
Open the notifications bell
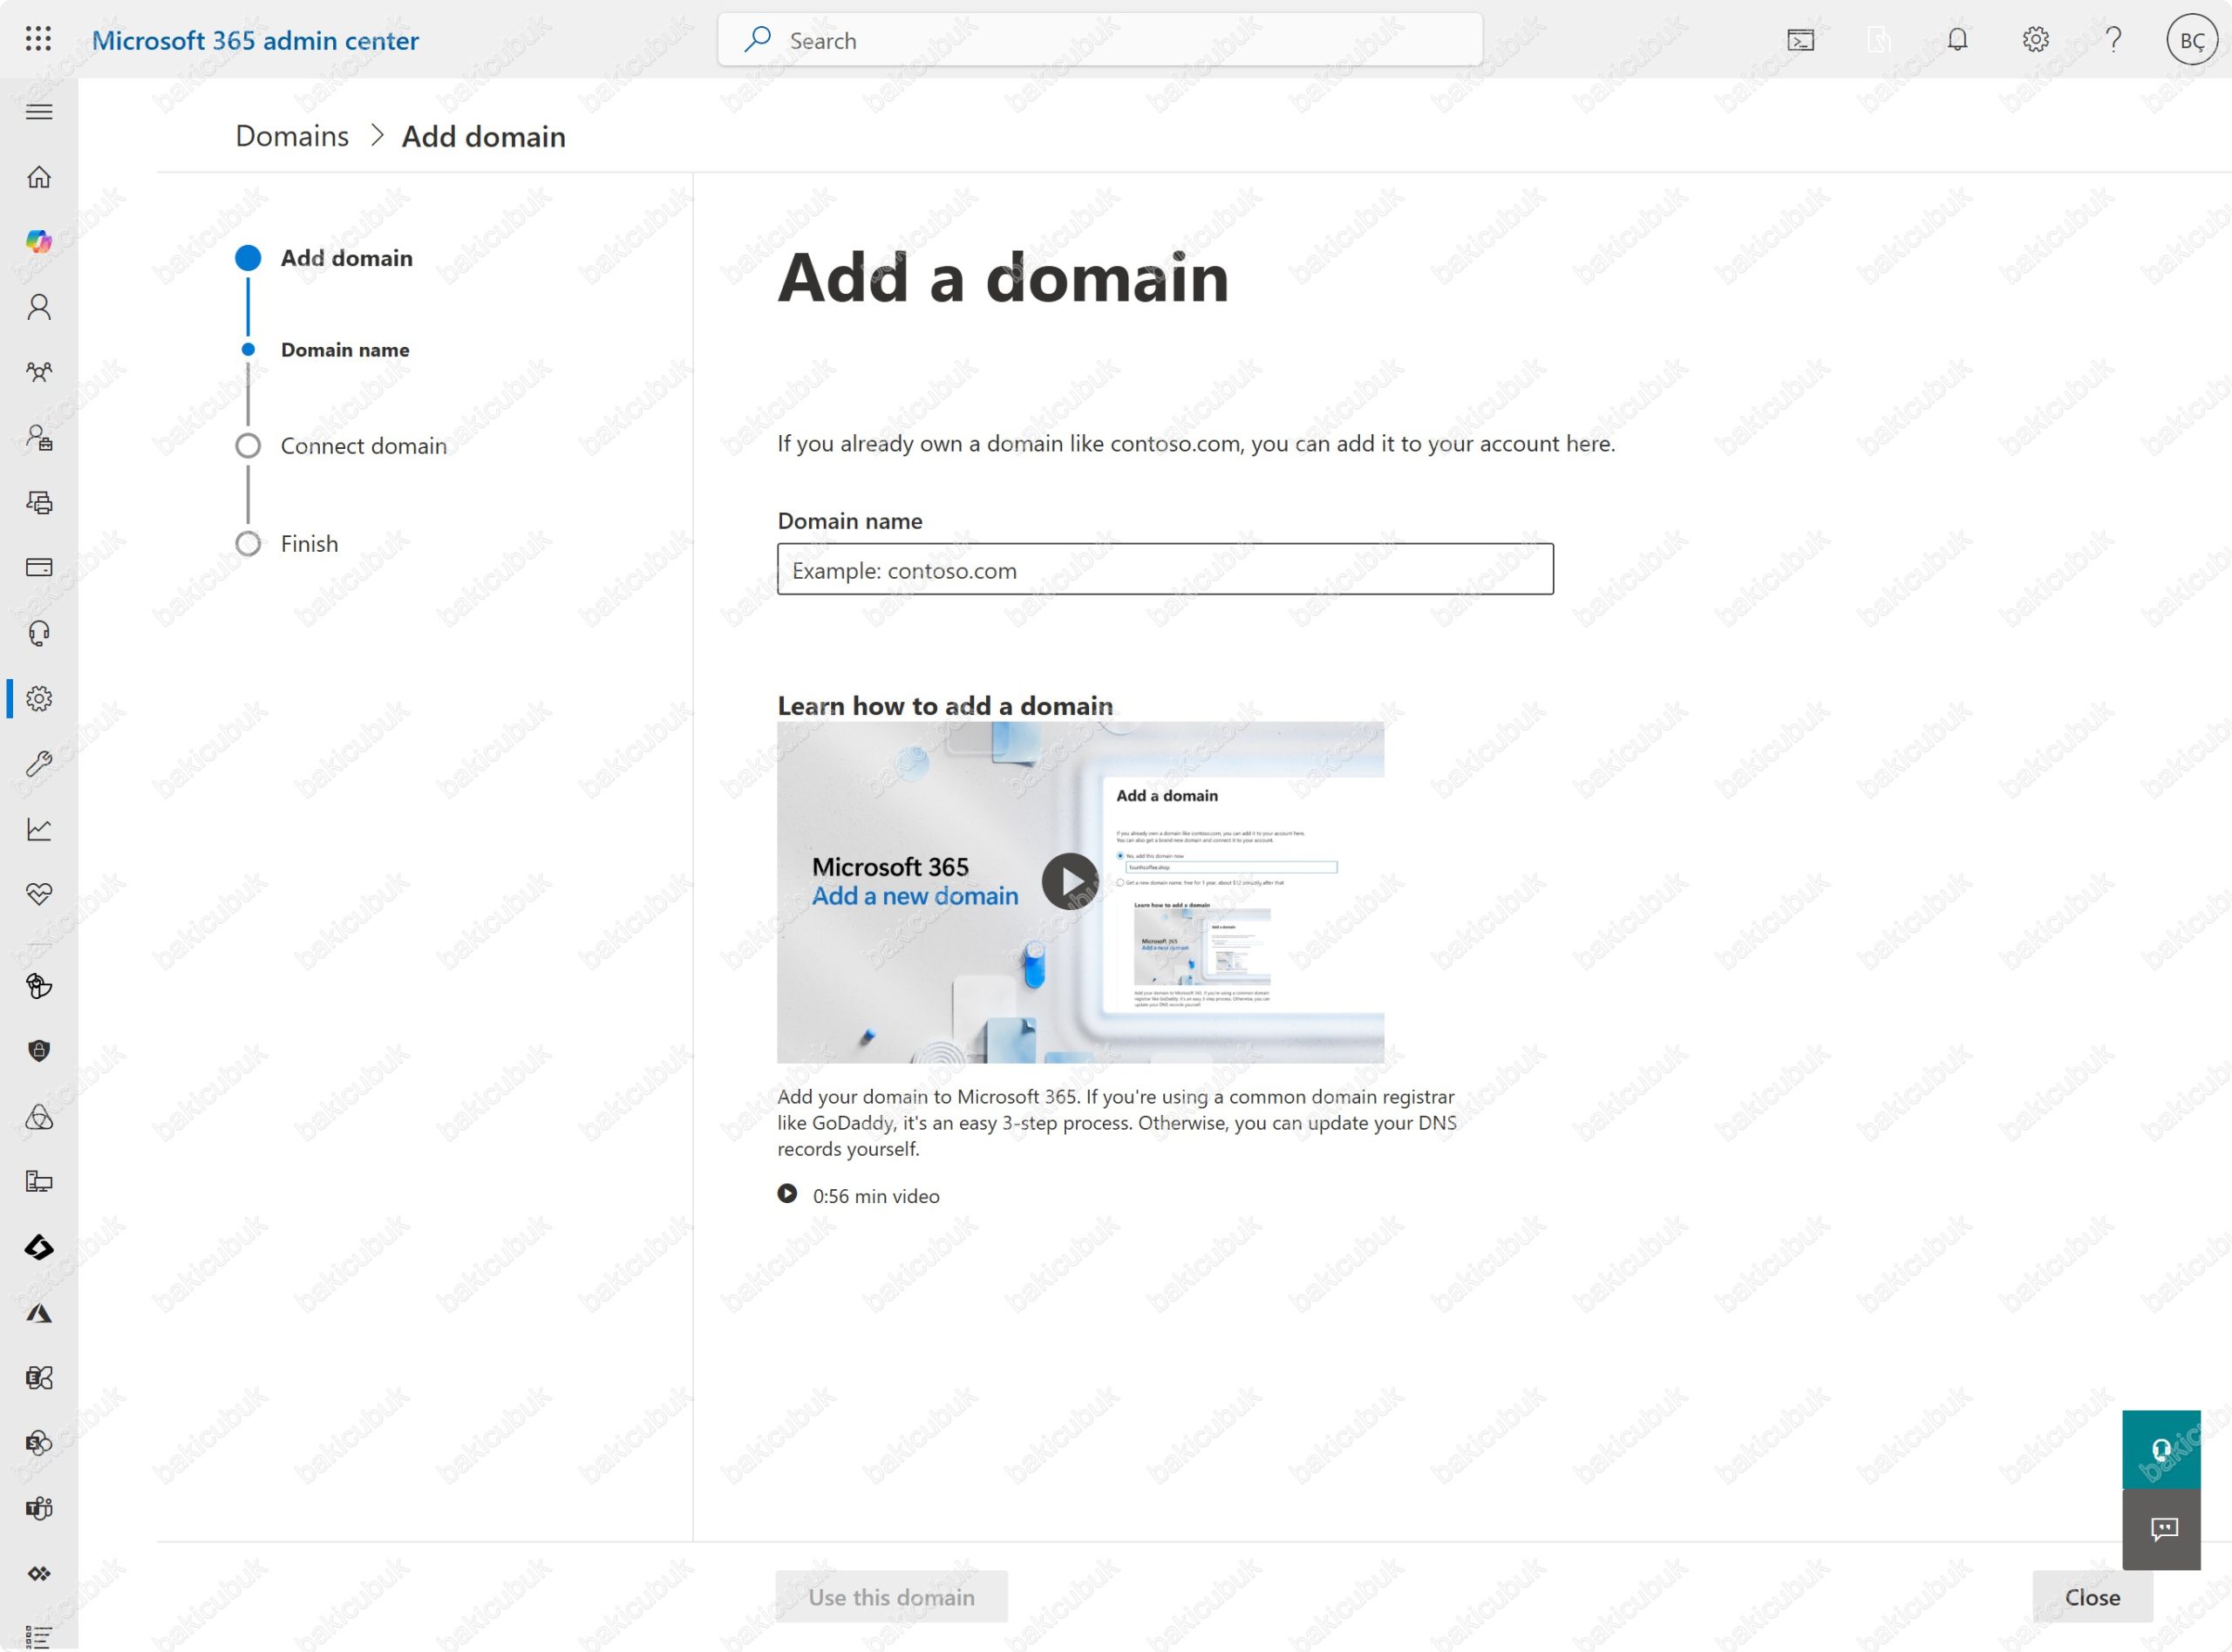pos(1957,40)
